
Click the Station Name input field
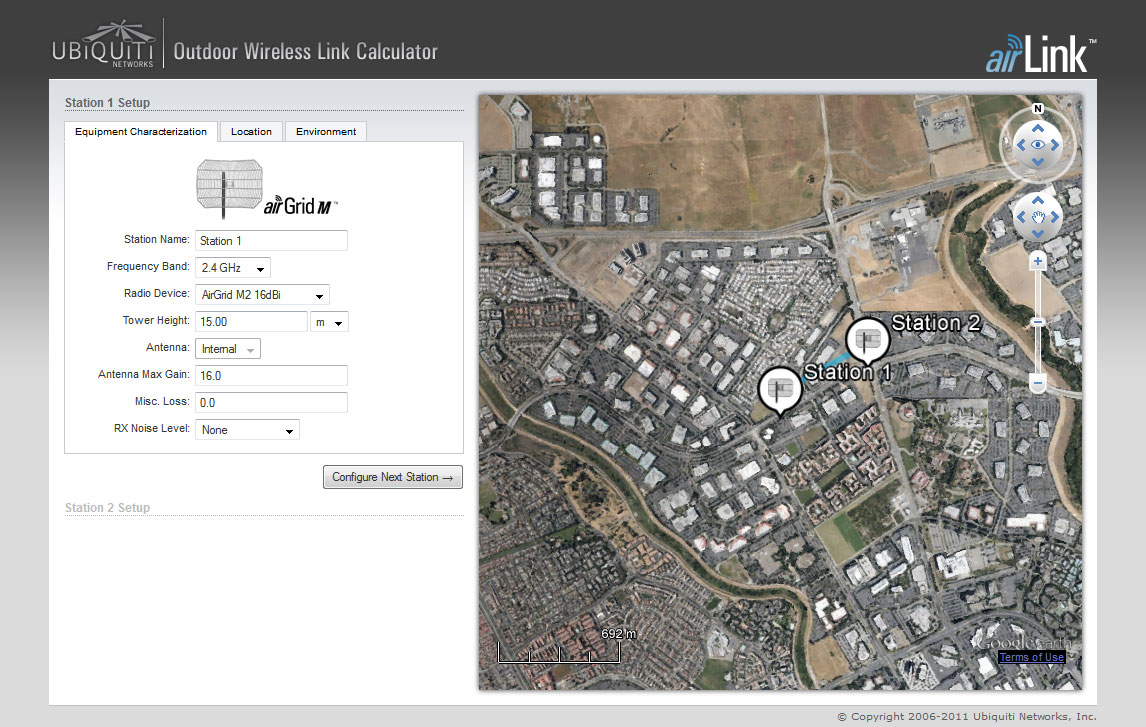271,241
